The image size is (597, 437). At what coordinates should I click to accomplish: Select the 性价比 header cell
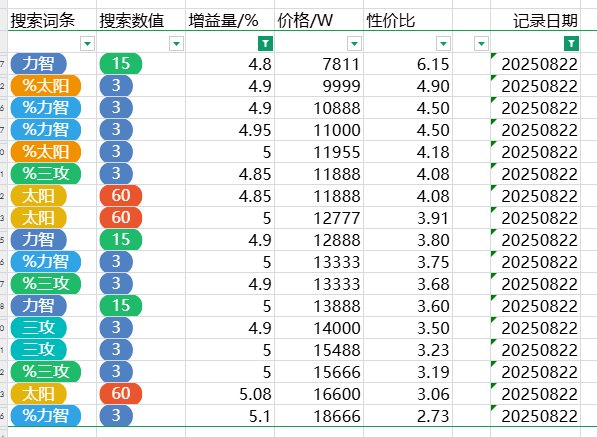pyautogui.click(x=408, y=20)
